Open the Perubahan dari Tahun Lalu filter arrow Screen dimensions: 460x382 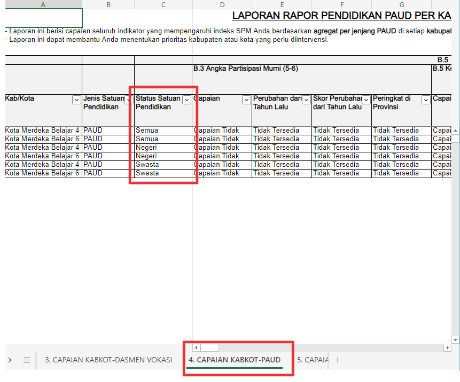(x=306, y=100)
